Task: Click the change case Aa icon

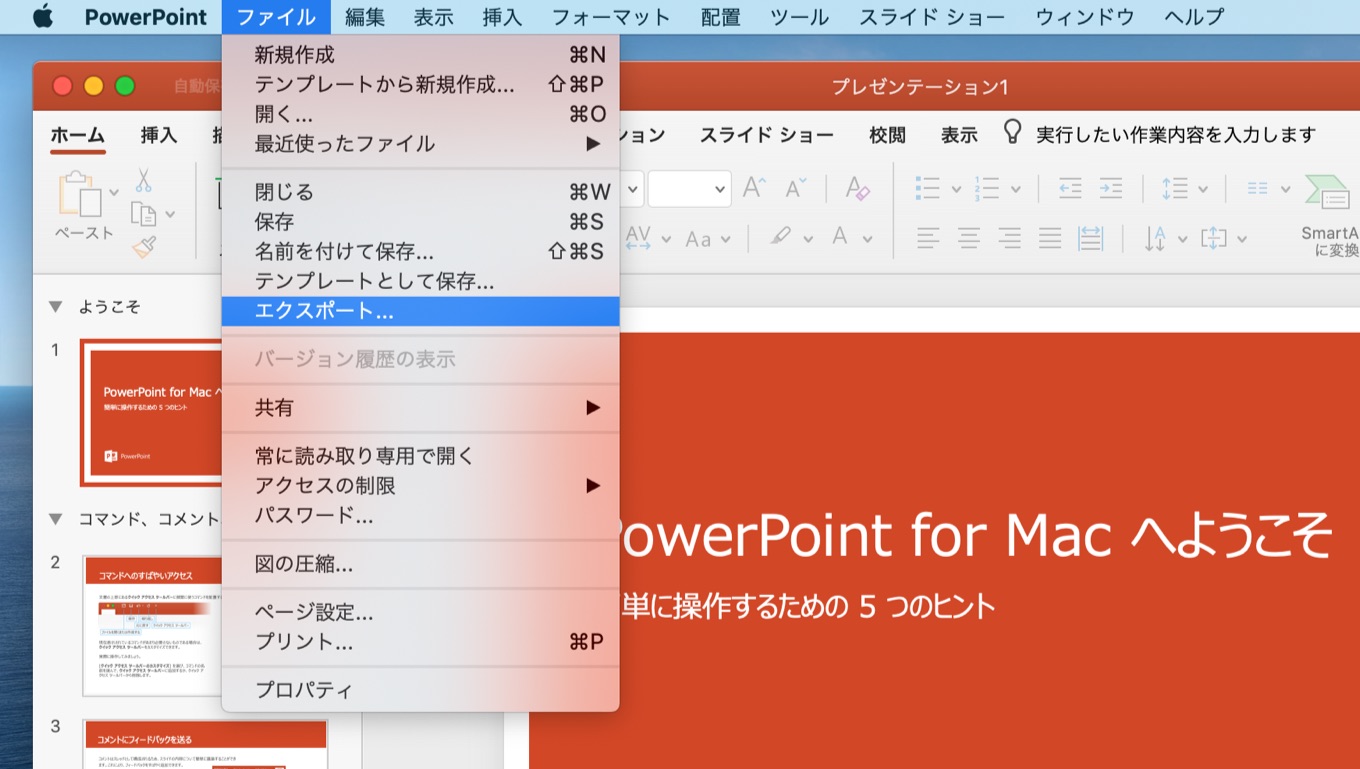Action: click(698, 239)
